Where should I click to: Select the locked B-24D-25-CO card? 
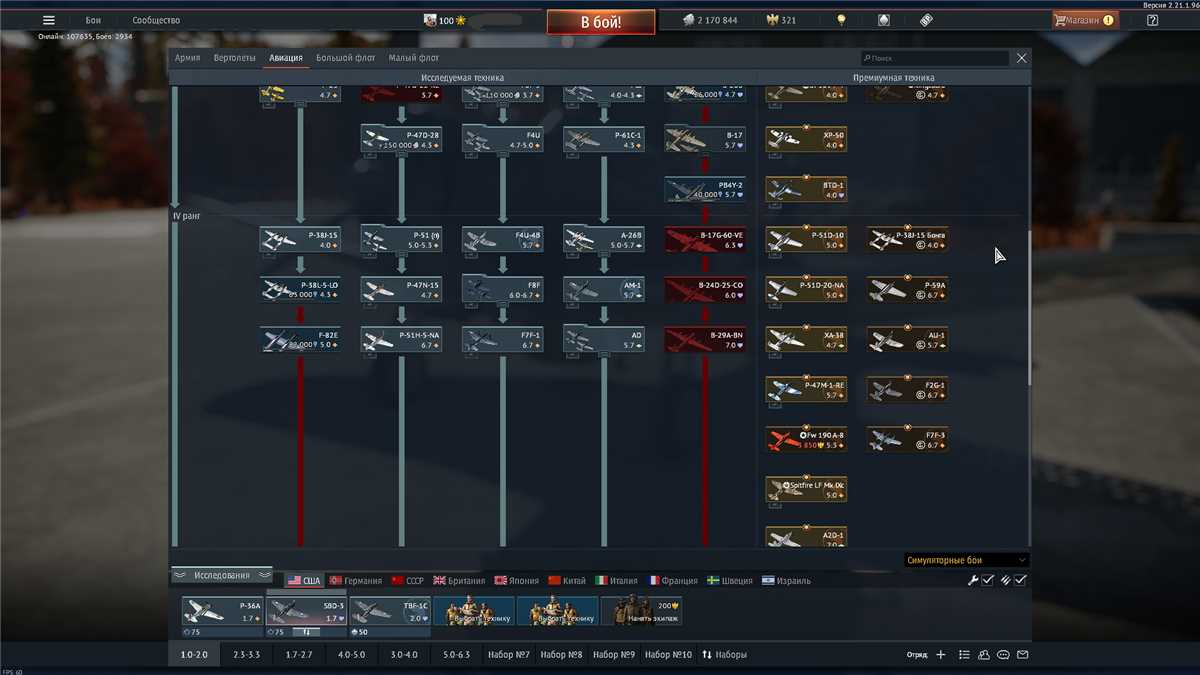click(705, 290)
